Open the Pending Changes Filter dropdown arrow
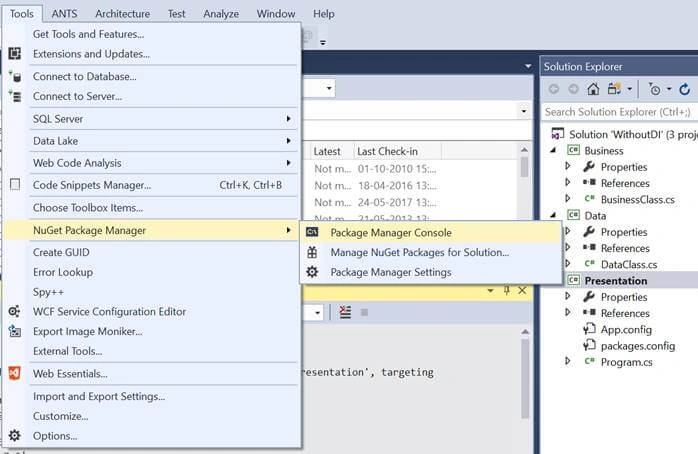Image resolution: width=698 pixels, height=454 pixels. [x=669, y=89]
